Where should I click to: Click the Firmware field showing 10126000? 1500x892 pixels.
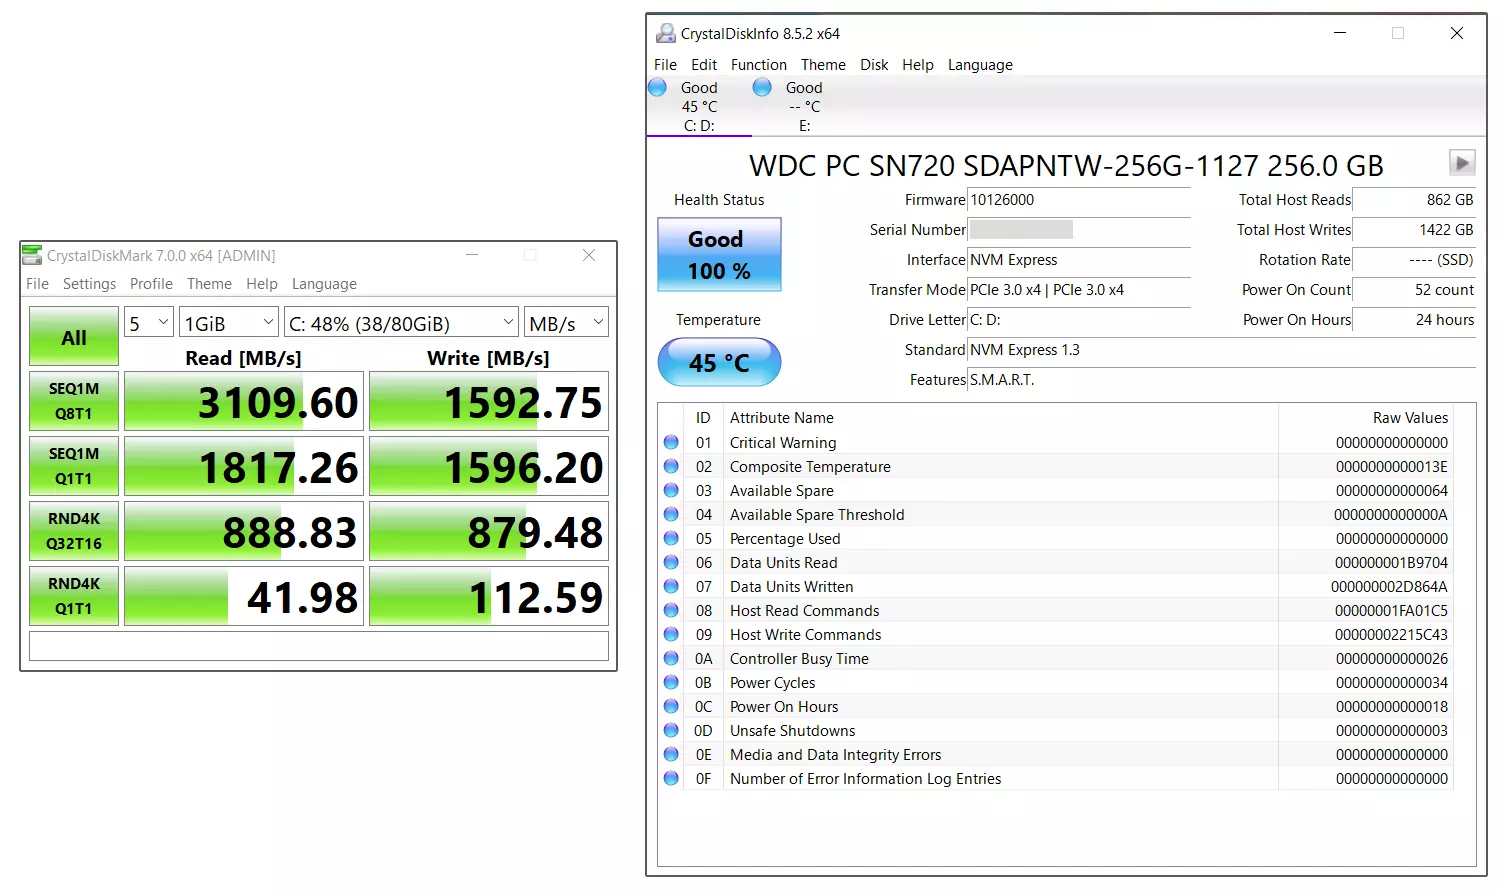[1079, 200]
